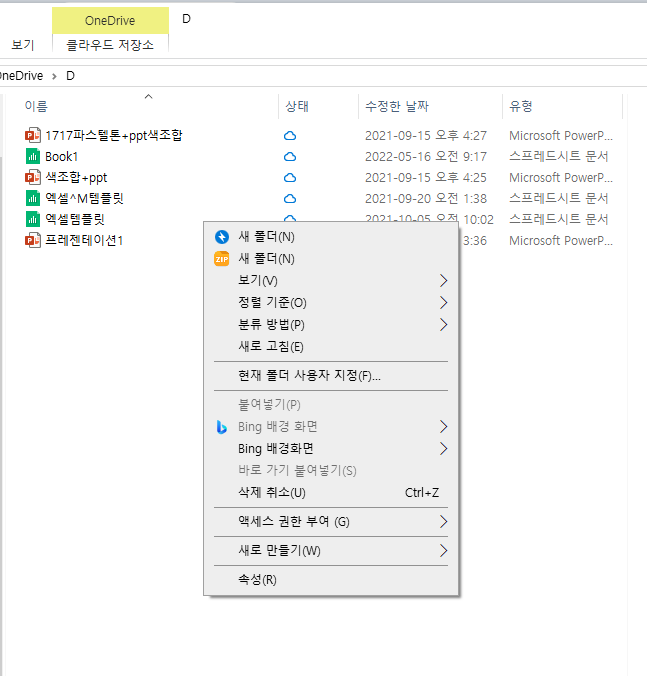Click OneDrive in the address breadcrumb
The width and height of the screenshot is (647, 676).
[x=22, y=76]
